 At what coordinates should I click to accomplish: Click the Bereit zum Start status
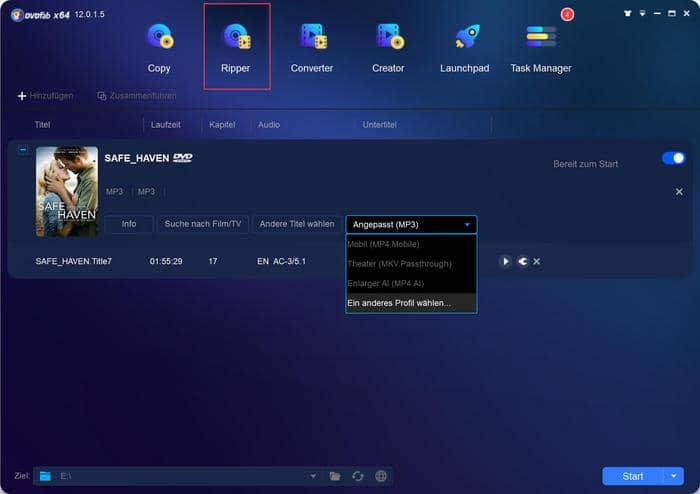pyautogui.click(x=586, y=164)
